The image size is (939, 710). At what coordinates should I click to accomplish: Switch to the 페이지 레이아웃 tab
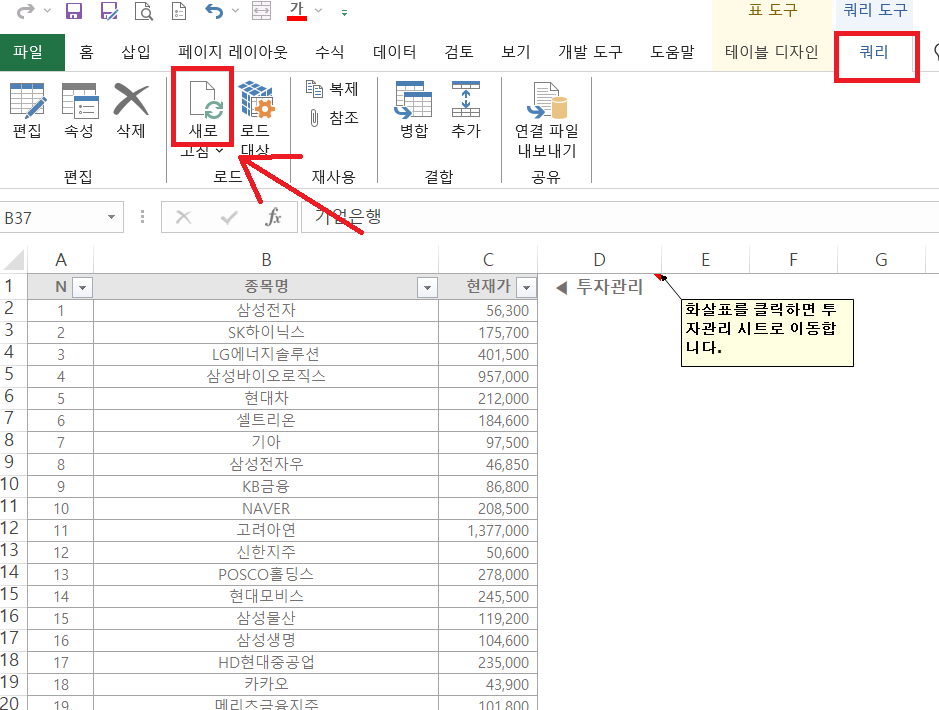coord(233,52)
